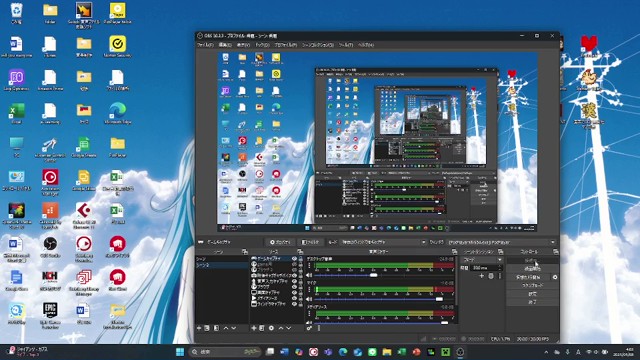The image size is (640, 360).
Task: Select the second scene in scenes list
Action: point(222,265)
